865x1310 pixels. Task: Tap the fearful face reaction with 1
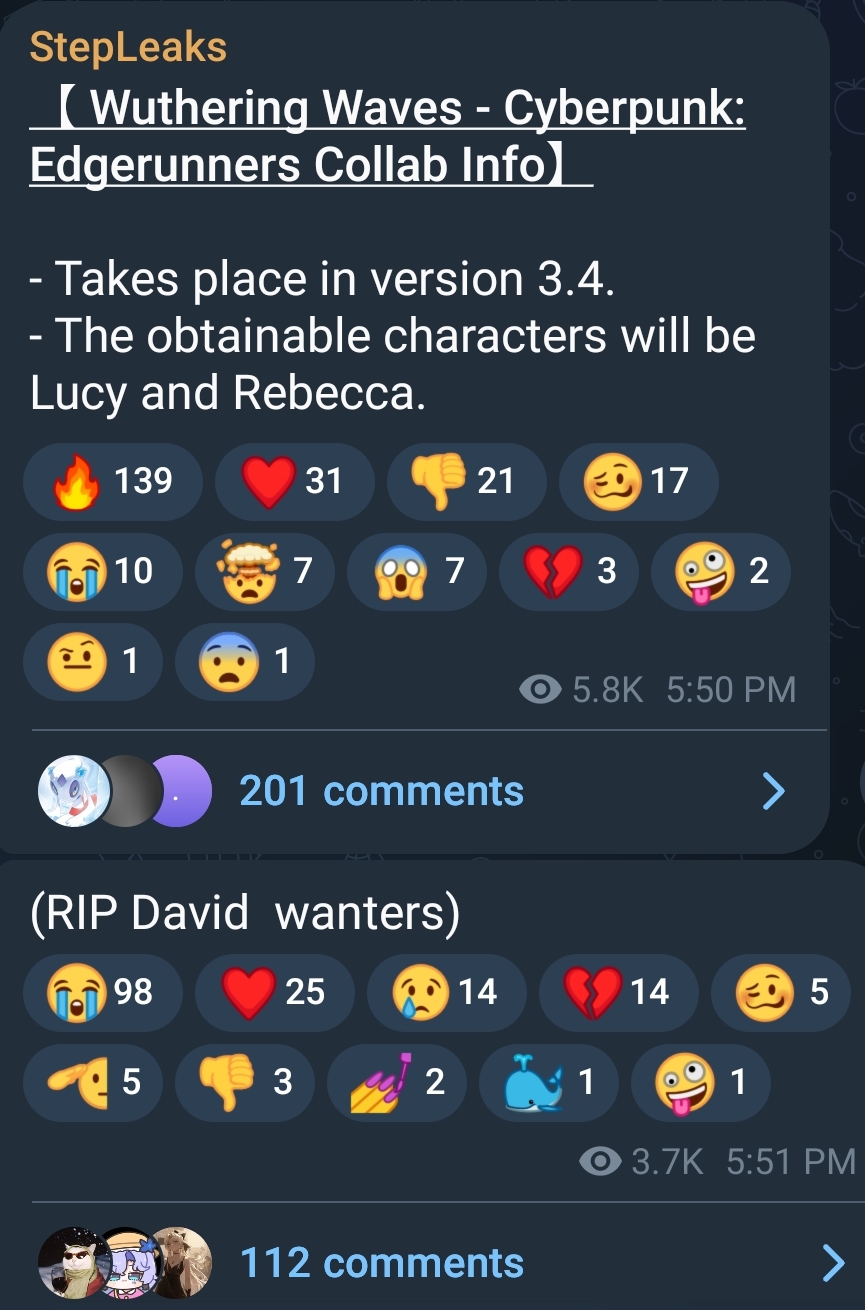point(245,662)
